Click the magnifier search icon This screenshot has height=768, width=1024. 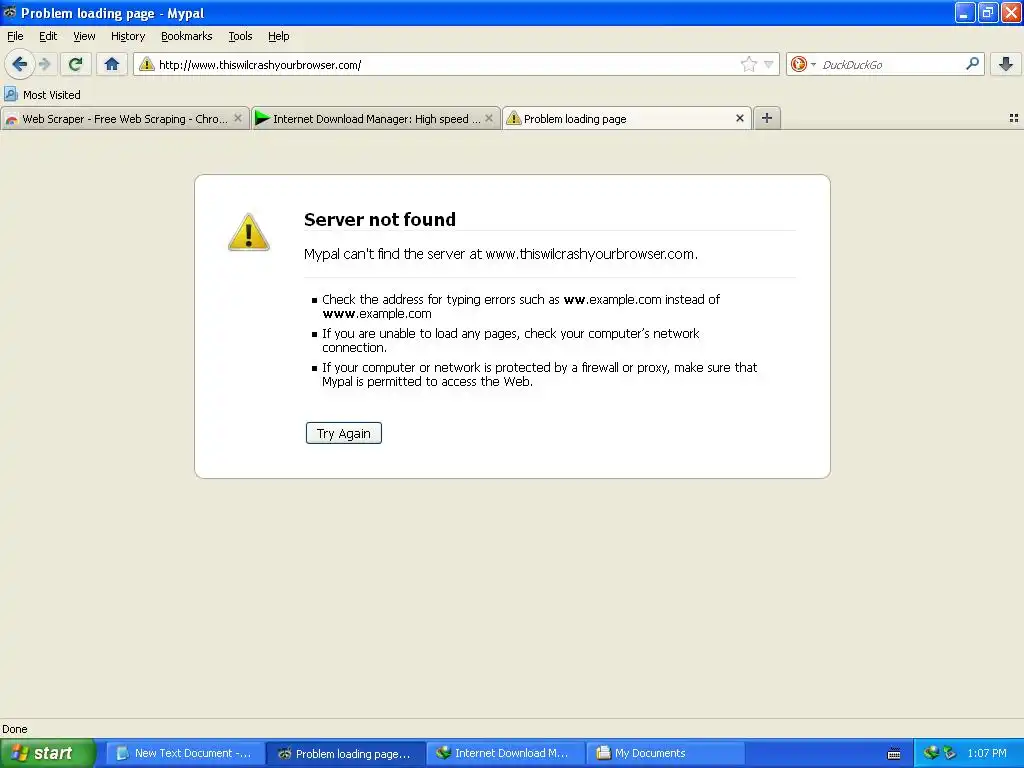pos(972,64)
